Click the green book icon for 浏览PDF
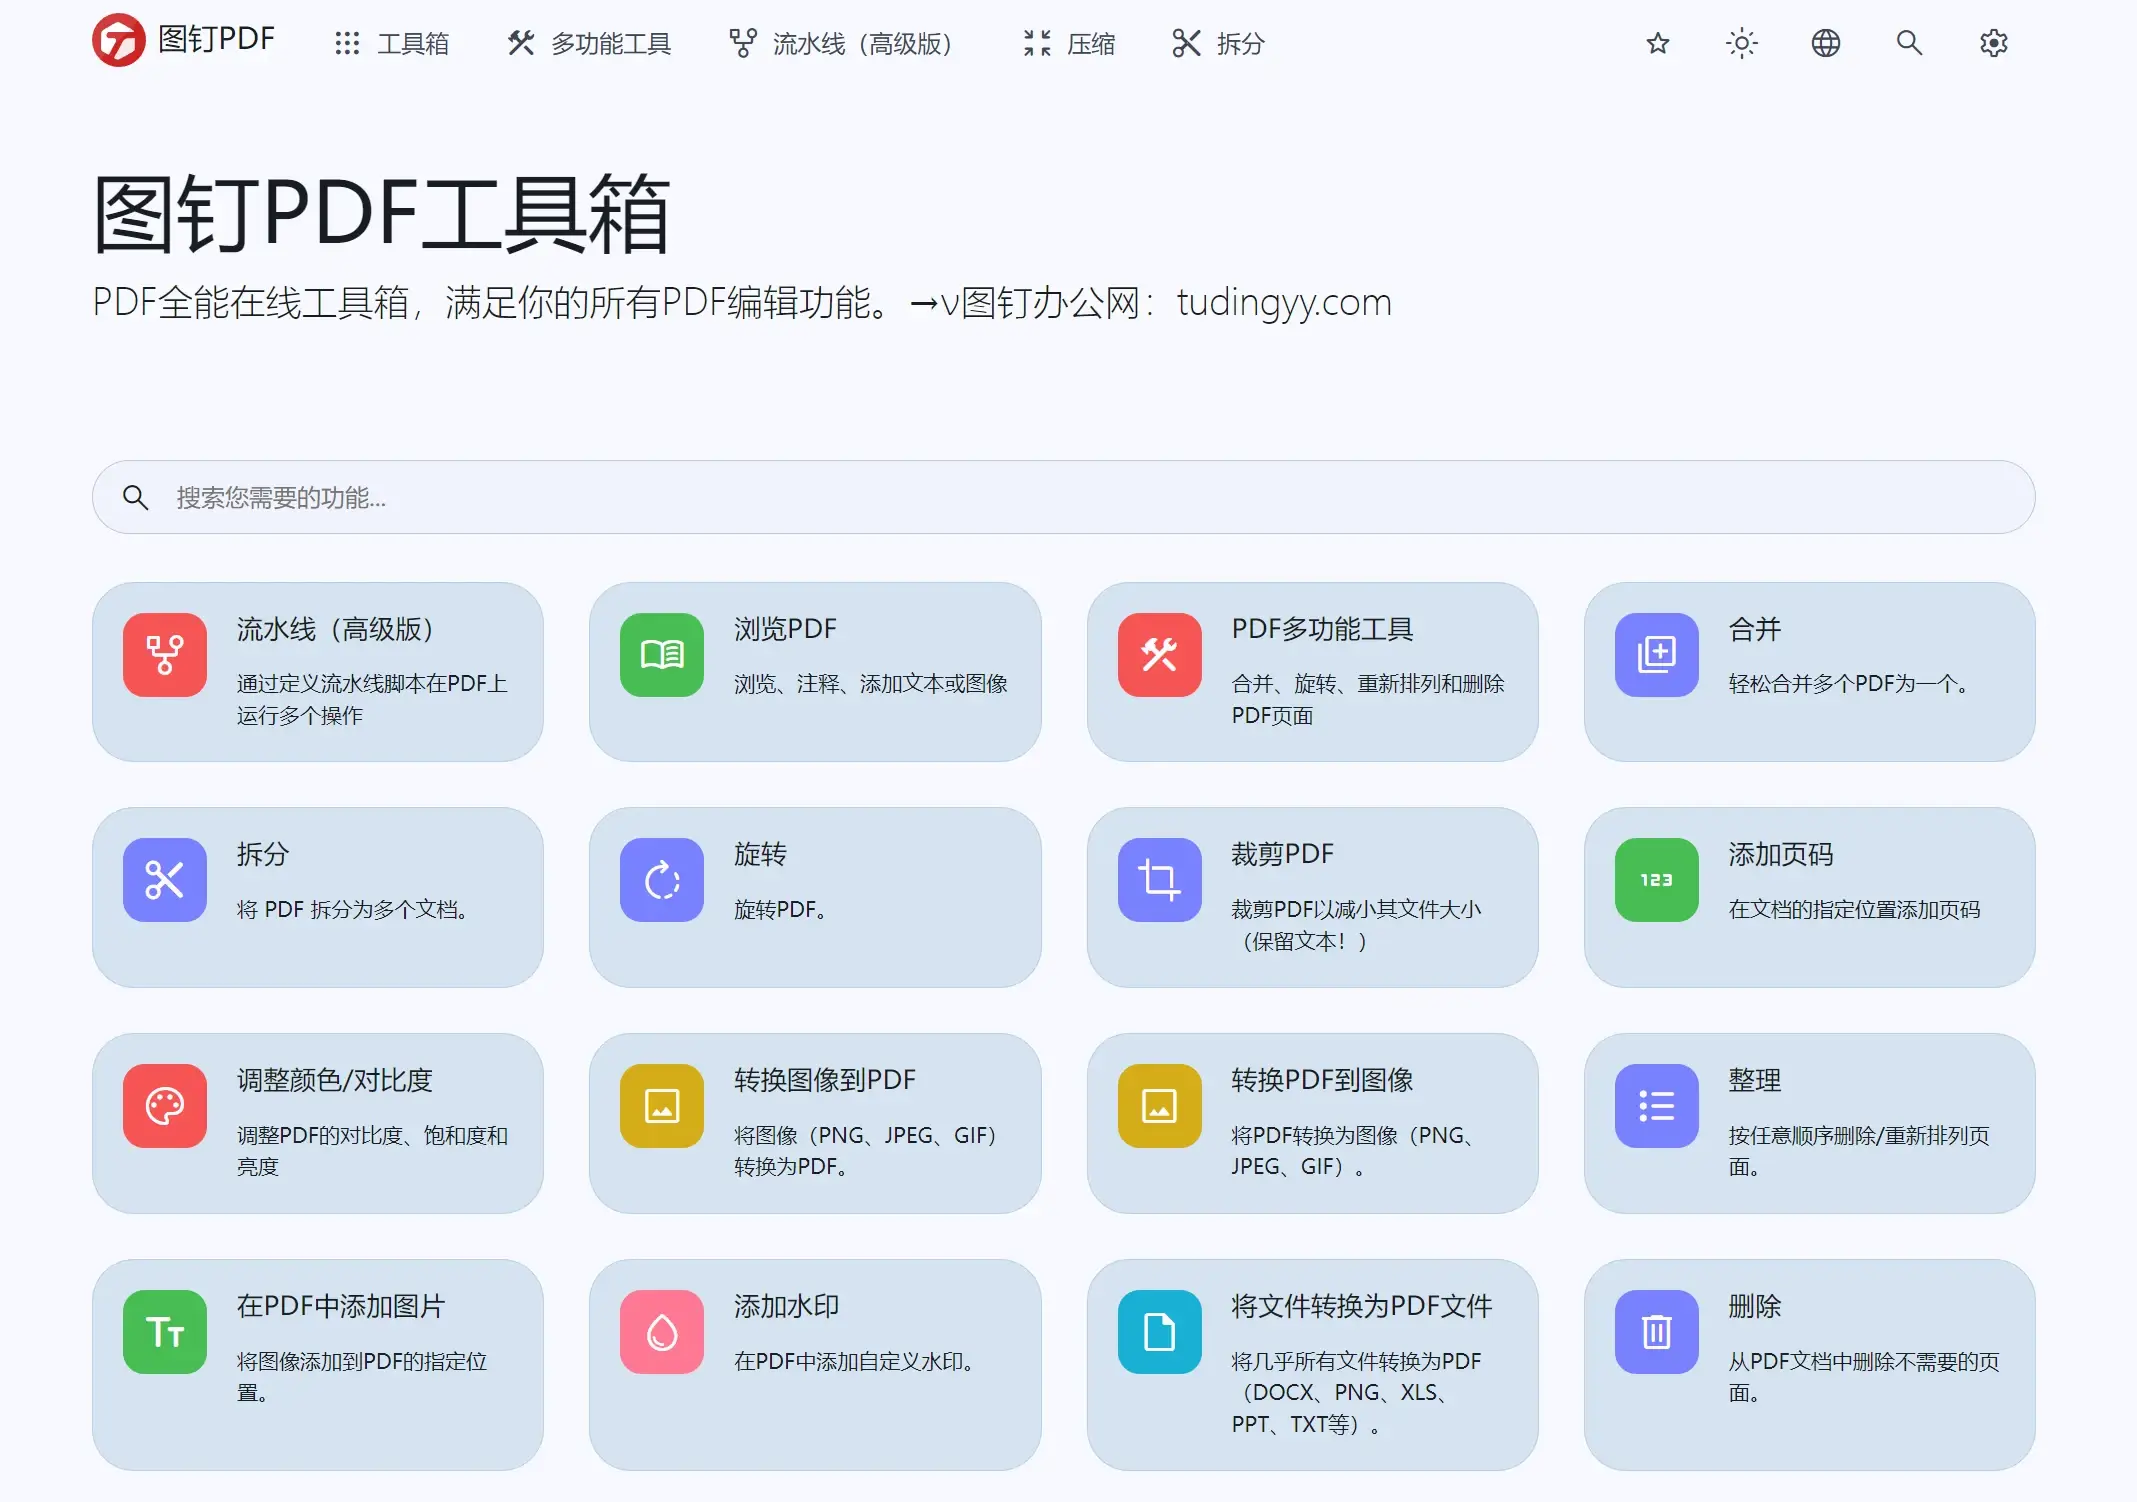Screen dimensions: 2137x1502 (662, 655)
